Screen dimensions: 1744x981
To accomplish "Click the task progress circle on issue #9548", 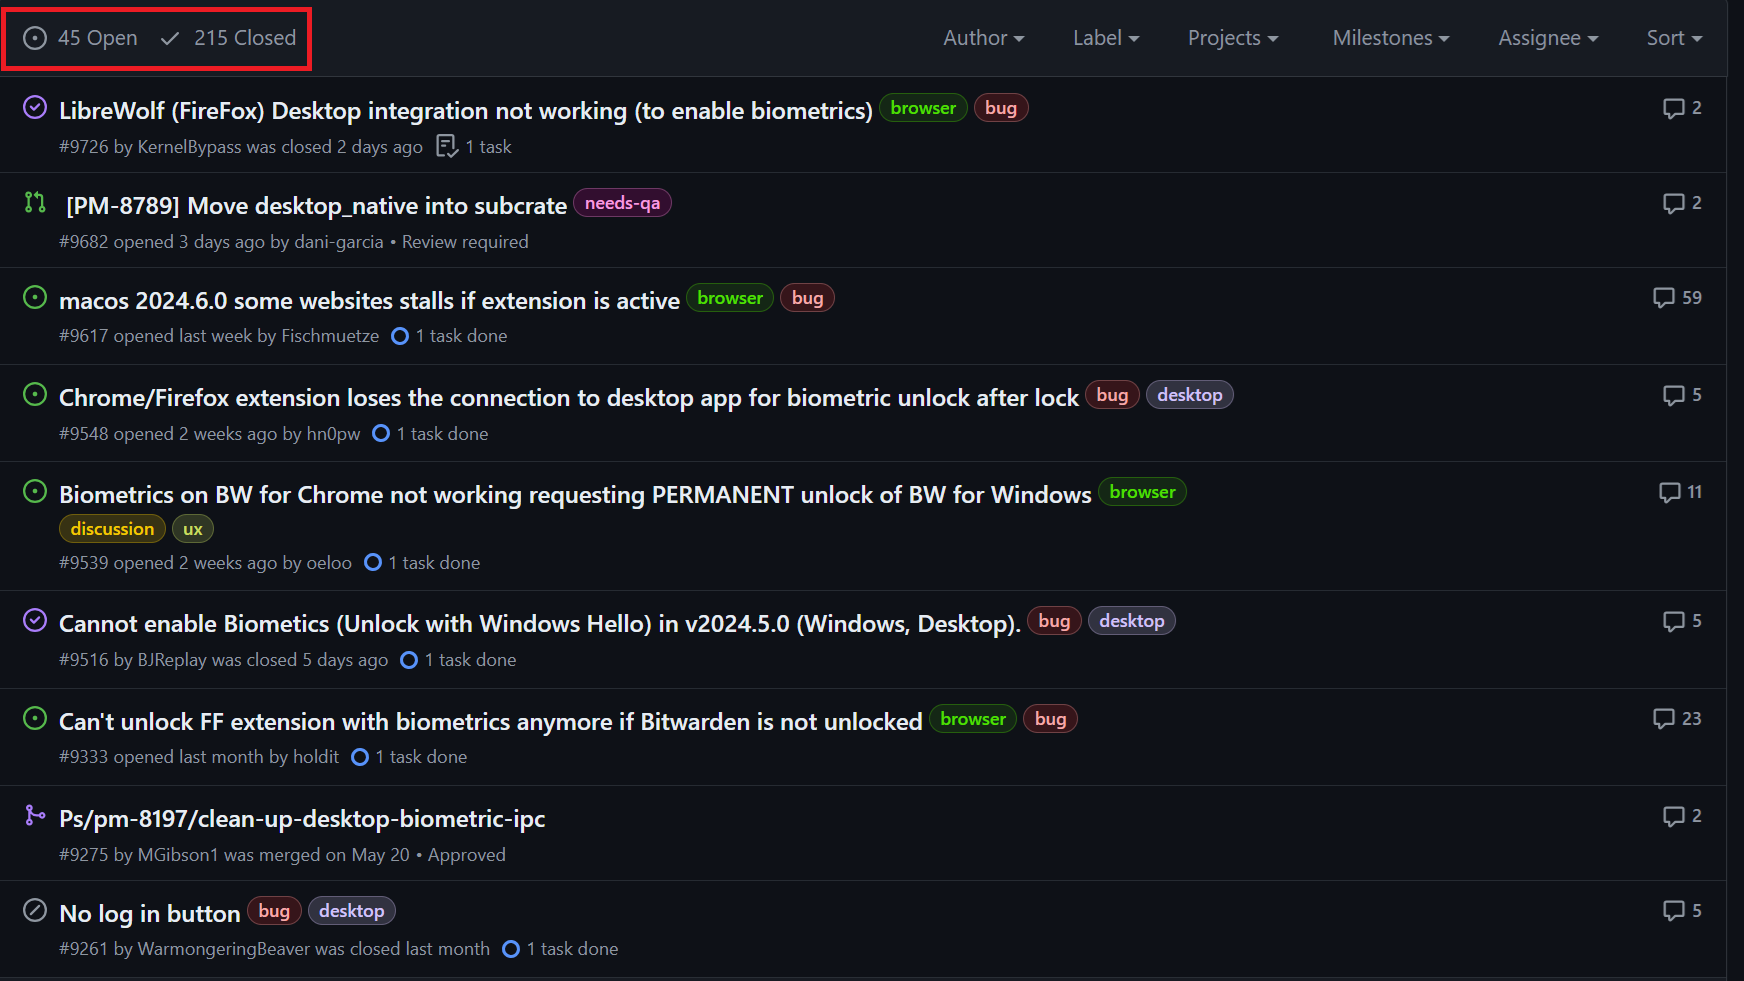I will pos(381,433).
